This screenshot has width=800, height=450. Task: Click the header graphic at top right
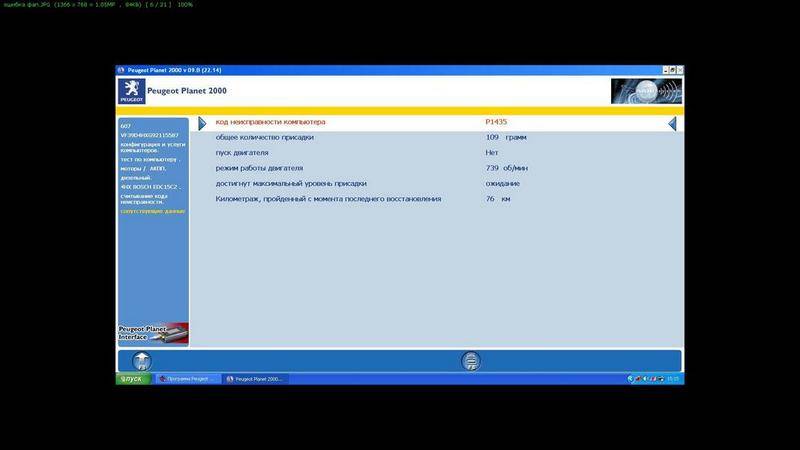646,91
